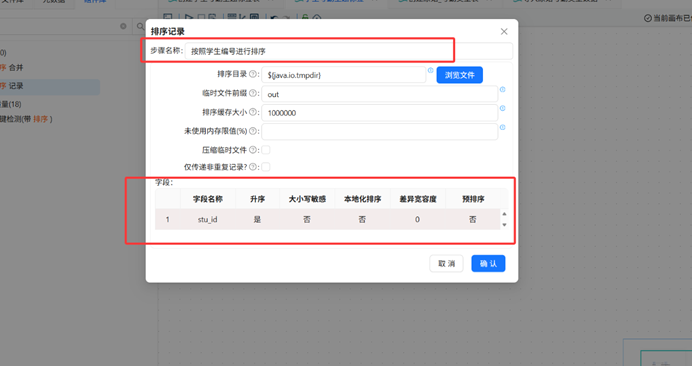Enable the 压缩临时文件 checkbox
The width and height of the screenshot is (692, 366).
click(266, 150)
